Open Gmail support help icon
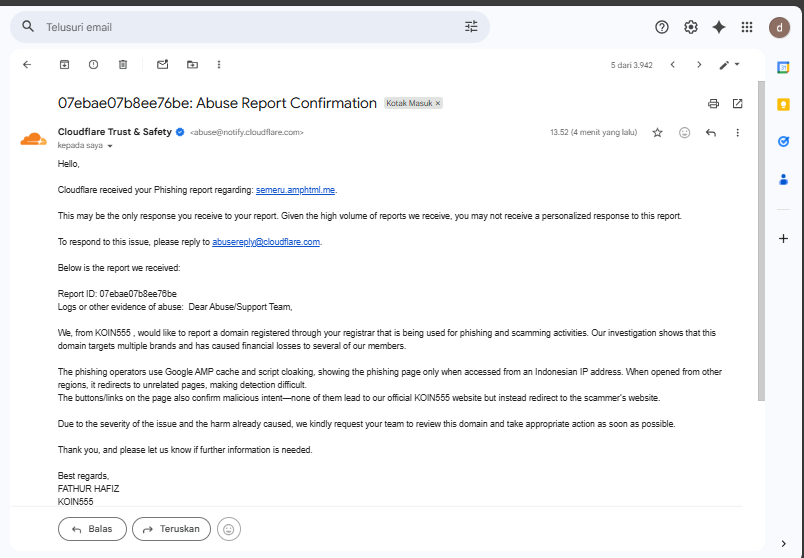The width and height of the screenshot is (804, 558). [662, 27]
